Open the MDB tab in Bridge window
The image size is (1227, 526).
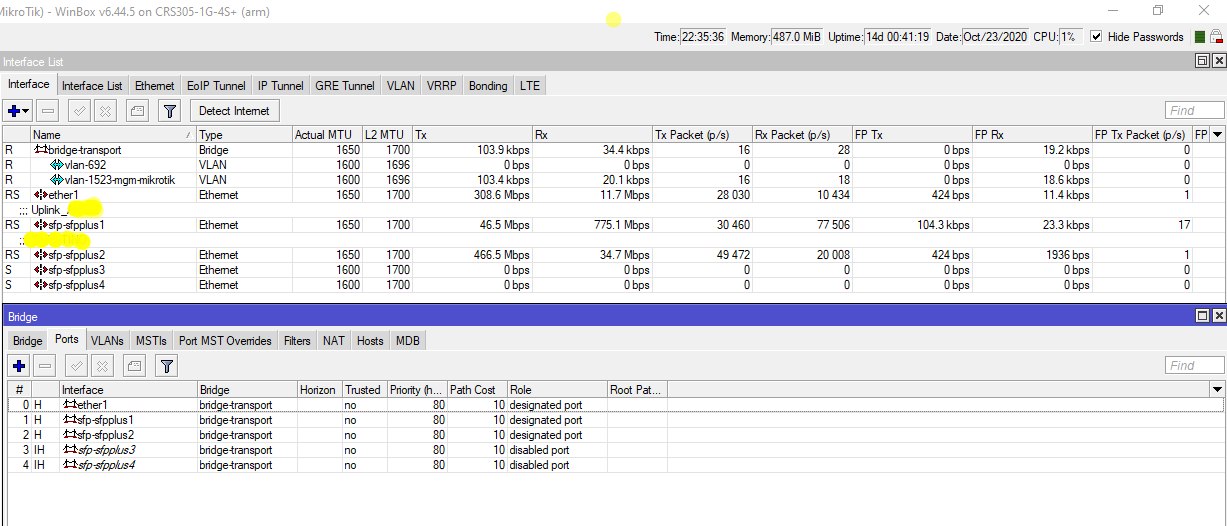pyautogui.click(x=408, y=341)
